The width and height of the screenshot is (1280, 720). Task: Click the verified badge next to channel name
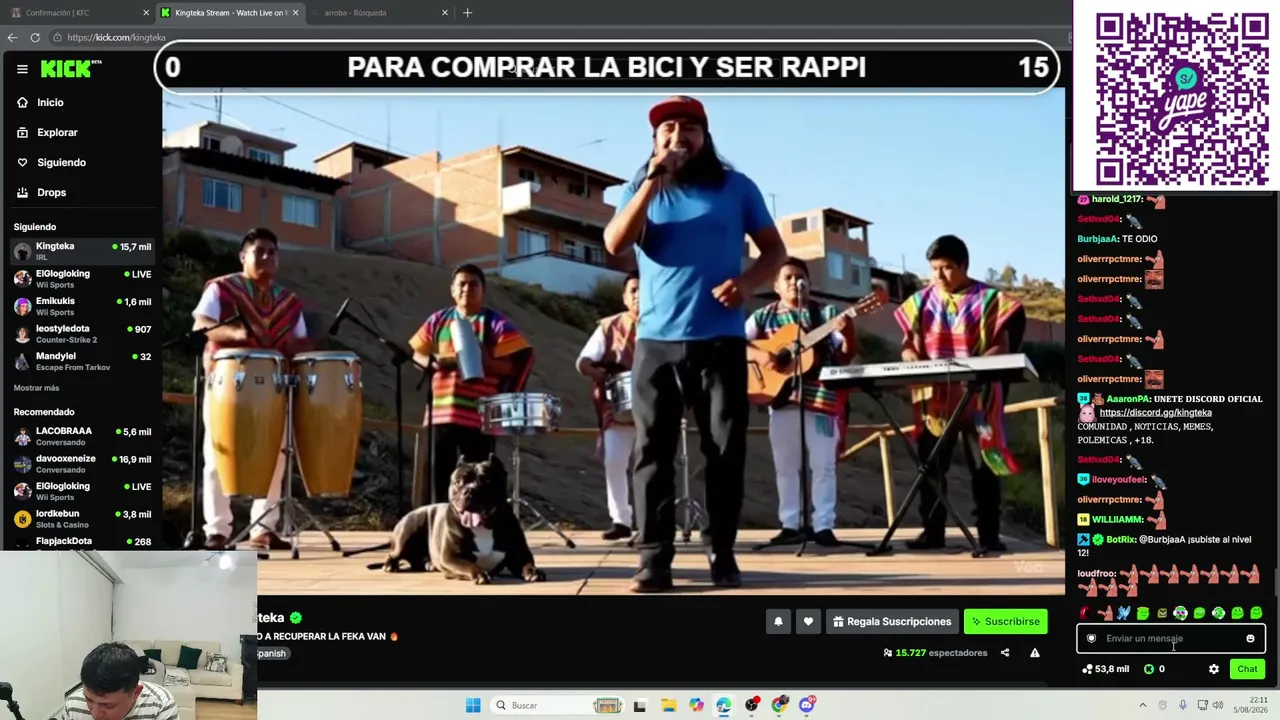pos(295,618)
